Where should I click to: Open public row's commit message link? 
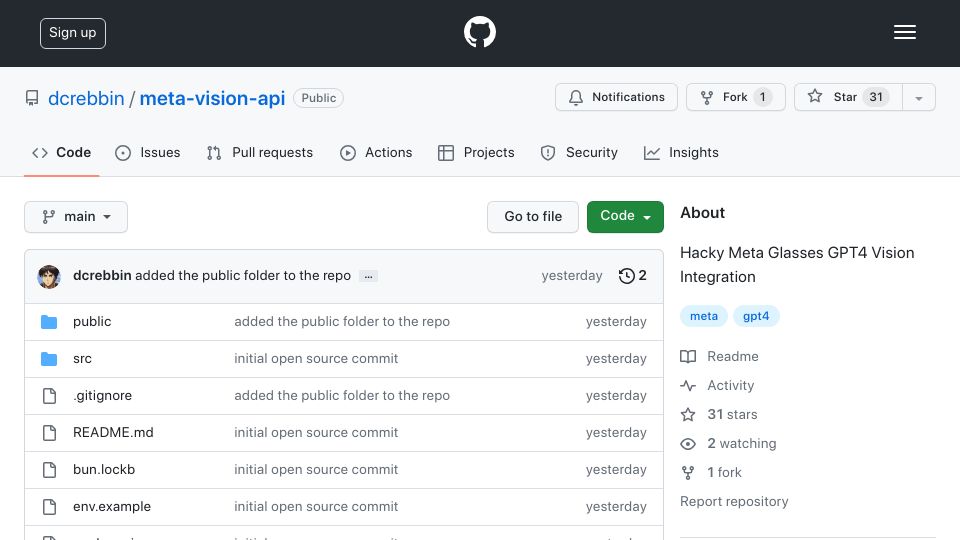coord(342,321)
